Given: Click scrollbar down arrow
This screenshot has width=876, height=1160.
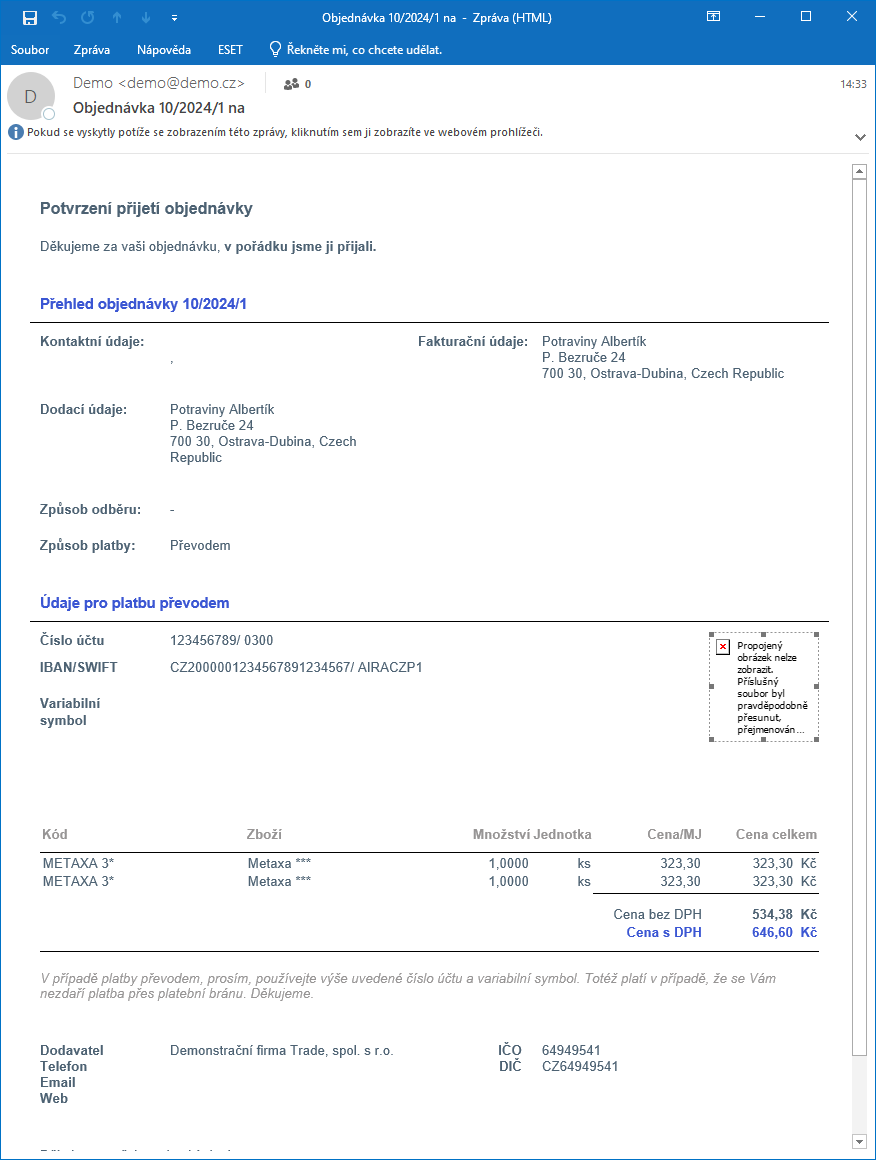Looking at the screenshot, I should (859, 1142).
